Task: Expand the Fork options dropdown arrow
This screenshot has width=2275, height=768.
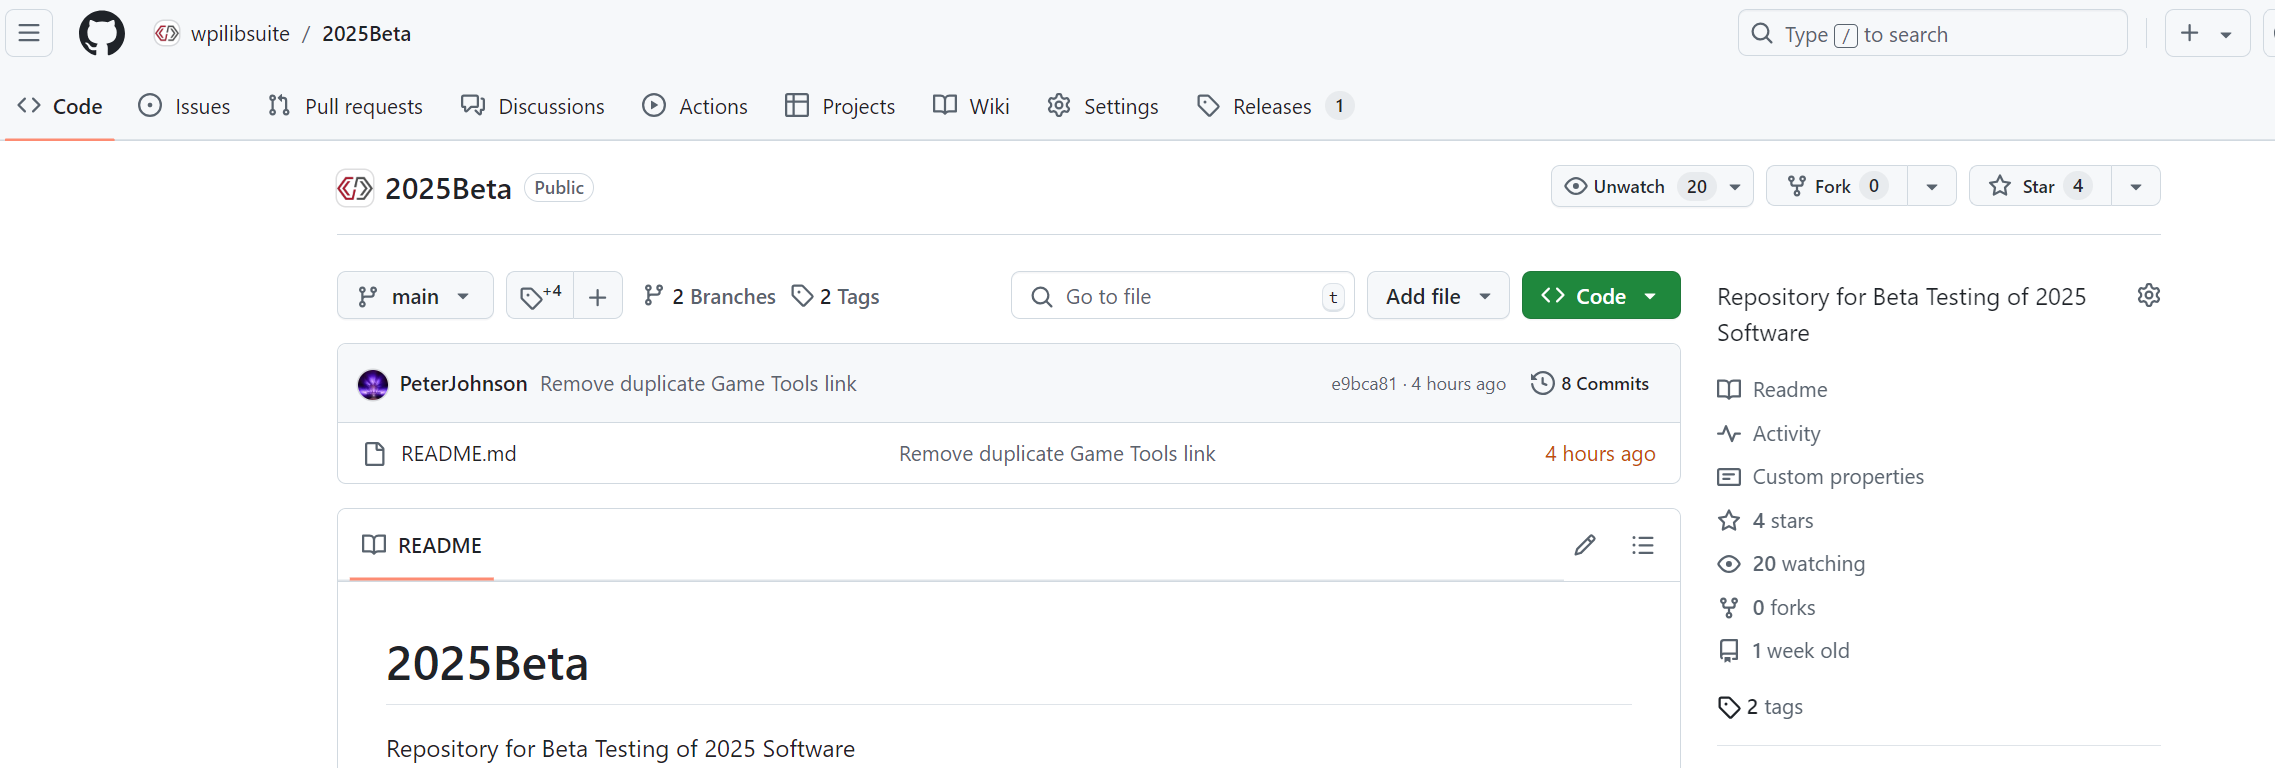Action: click(1932, 186)
